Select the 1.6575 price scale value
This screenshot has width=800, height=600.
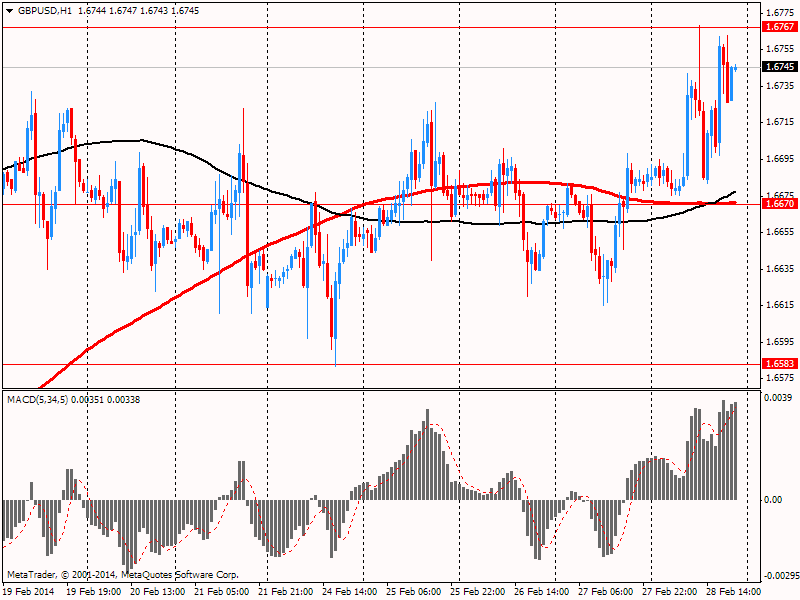click(x=781, y=378)
